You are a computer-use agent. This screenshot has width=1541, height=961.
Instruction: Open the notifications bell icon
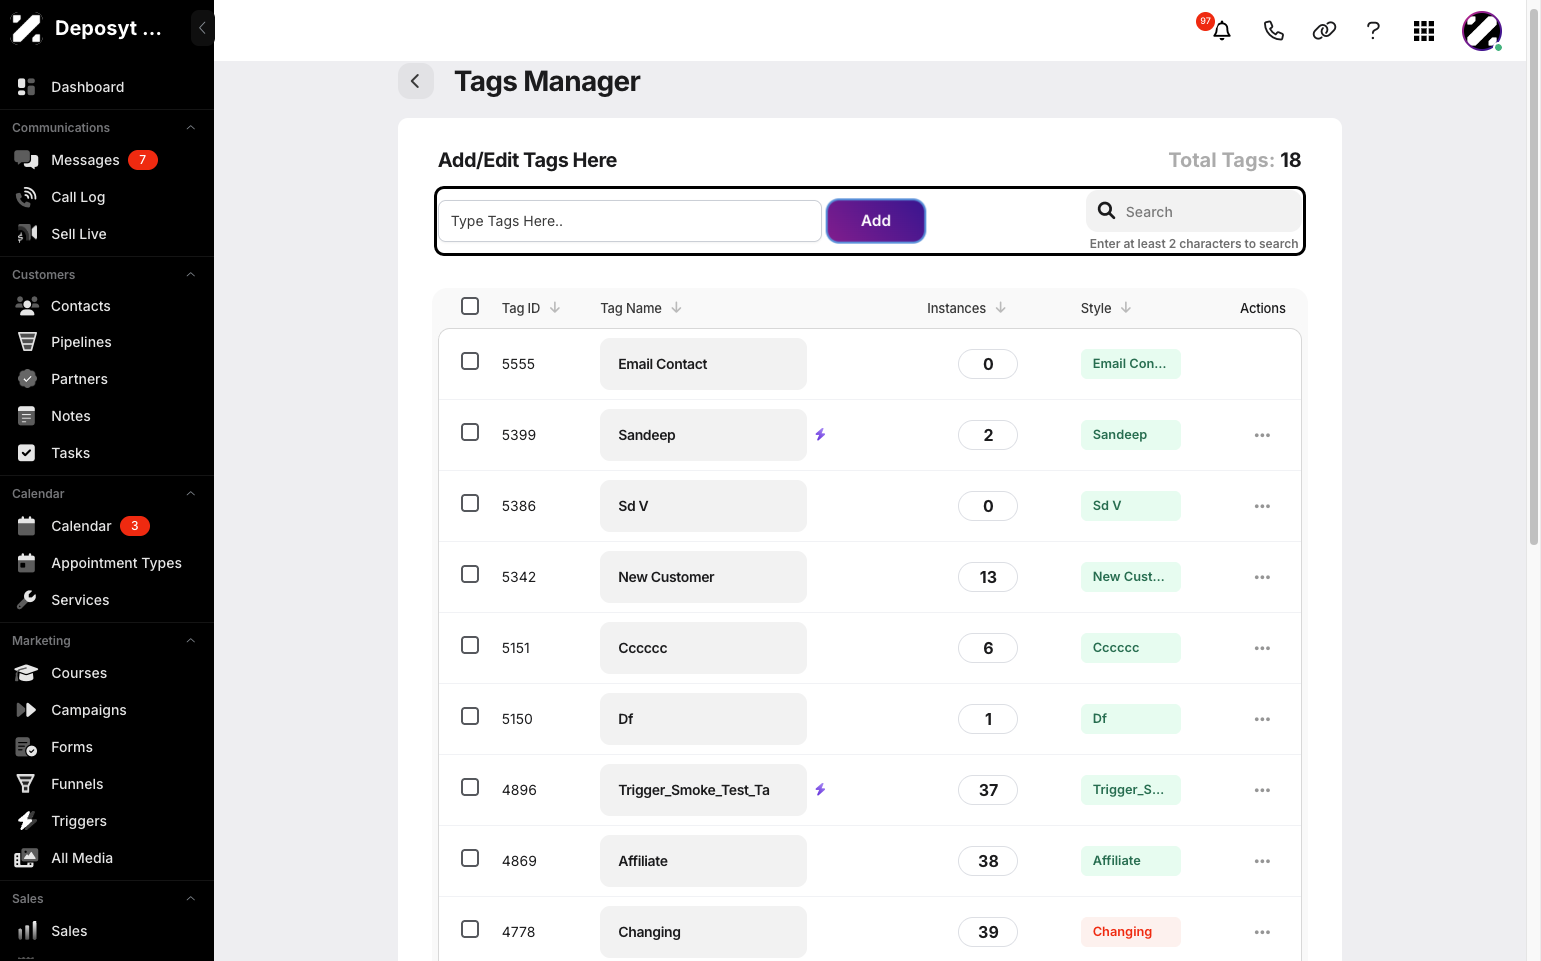click(x=1221, y=31)
